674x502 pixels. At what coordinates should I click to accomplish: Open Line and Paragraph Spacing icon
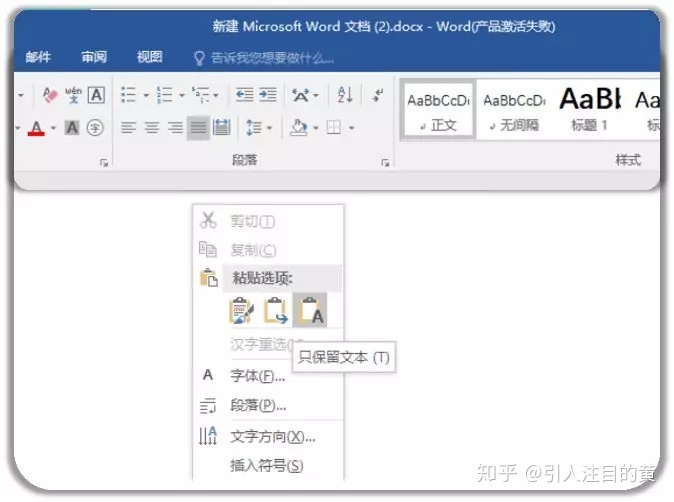[254, 128]
